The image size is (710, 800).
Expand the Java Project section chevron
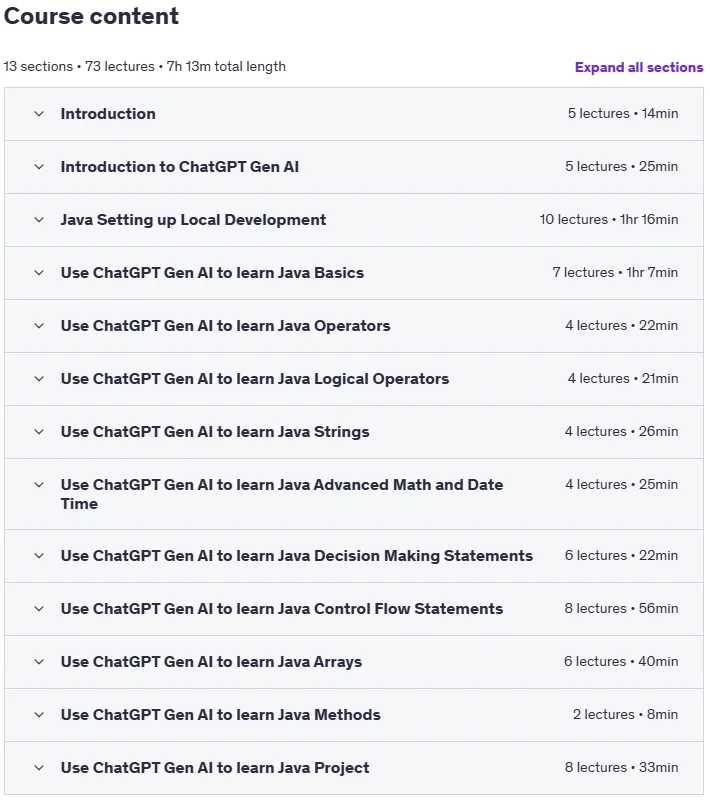pos(39,768)
